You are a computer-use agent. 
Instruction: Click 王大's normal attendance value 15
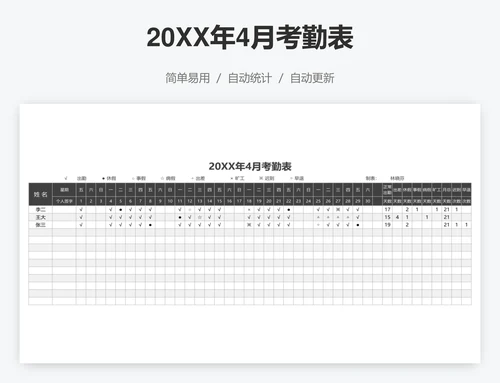[387, 217]
